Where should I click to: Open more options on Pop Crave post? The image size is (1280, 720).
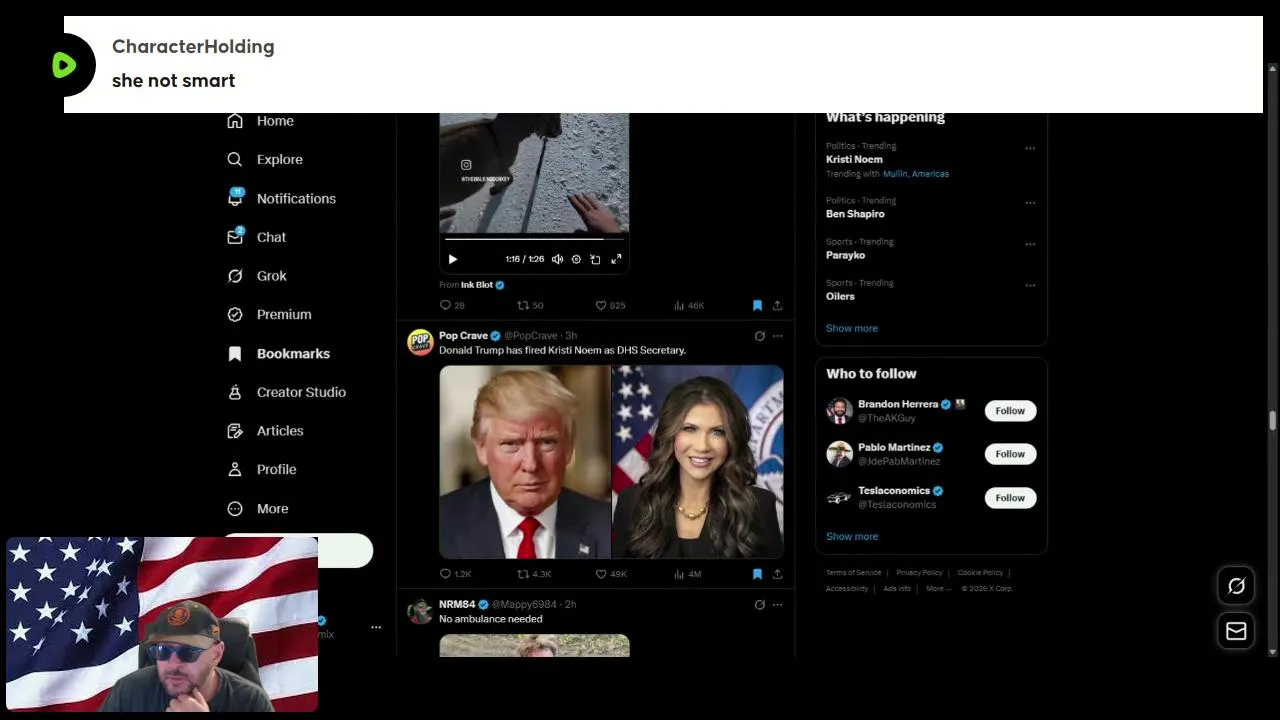click(777, 336)
